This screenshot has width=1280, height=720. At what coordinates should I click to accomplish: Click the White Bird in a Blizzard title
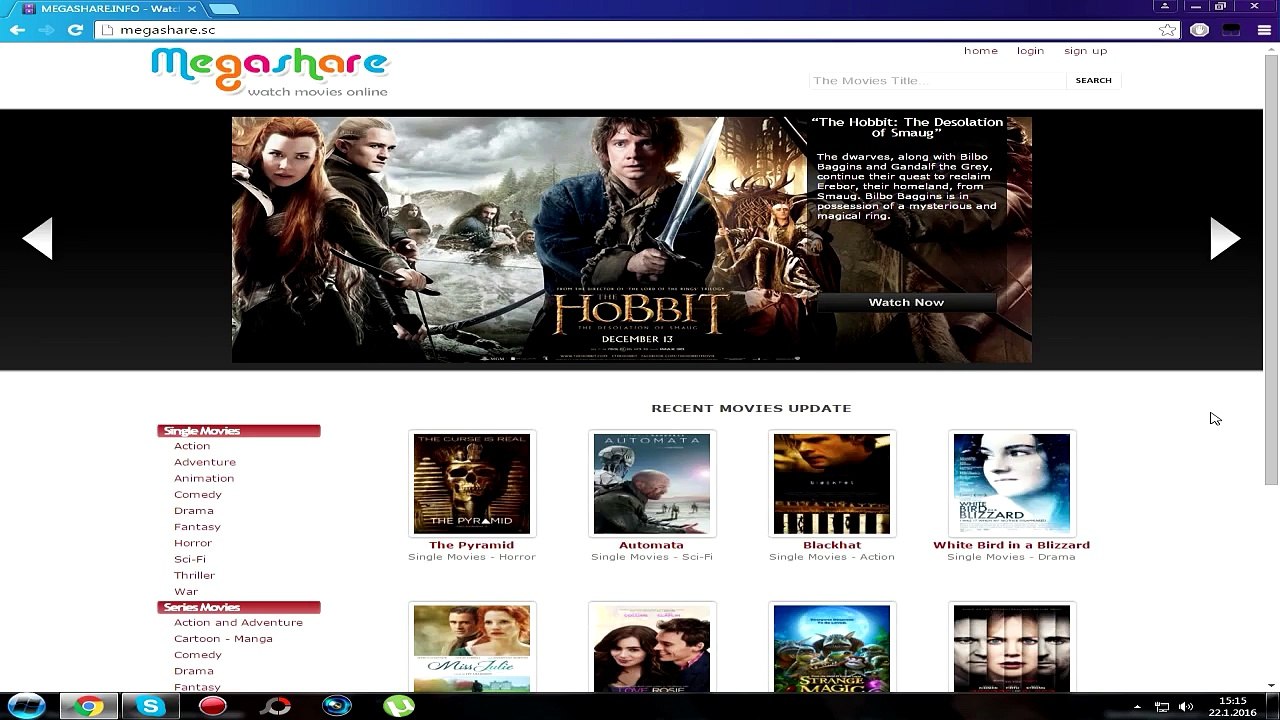[1011, 545]
